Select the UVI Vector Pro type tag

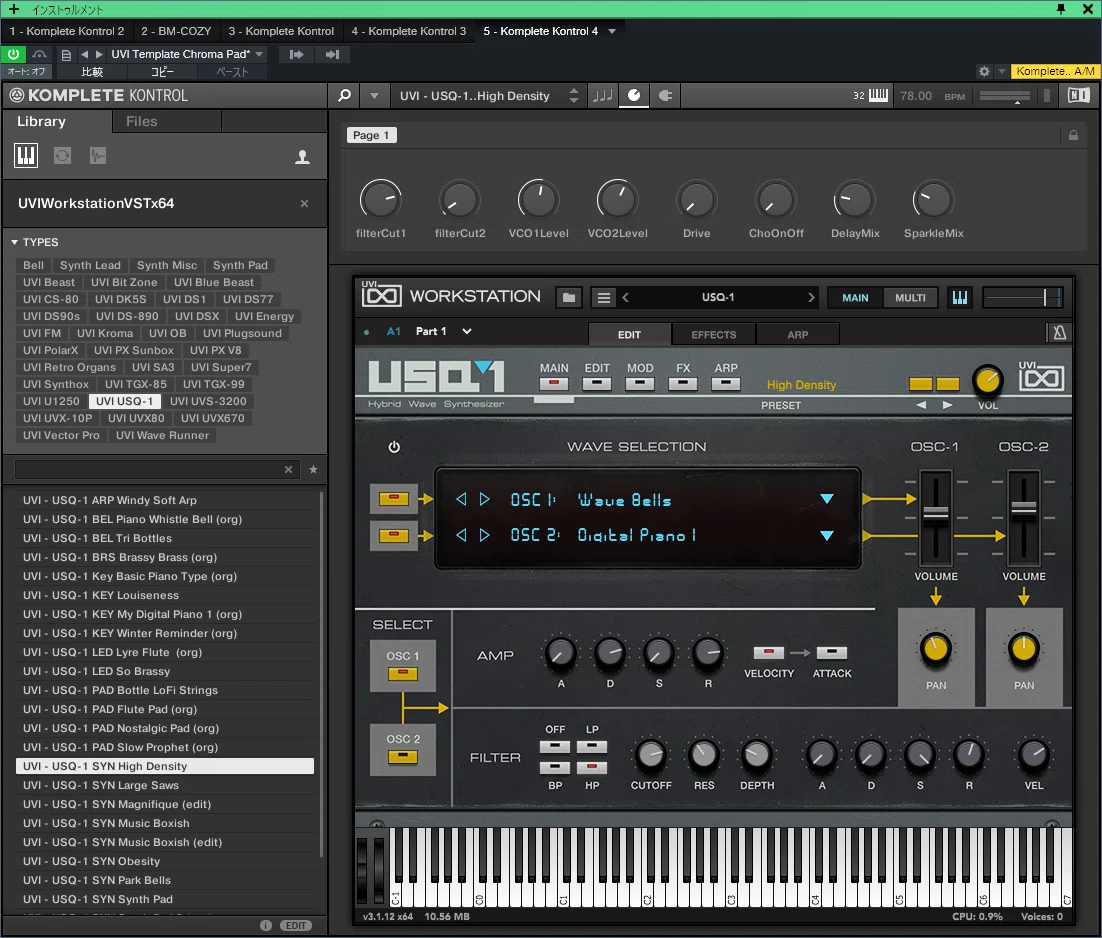point(61,436)
